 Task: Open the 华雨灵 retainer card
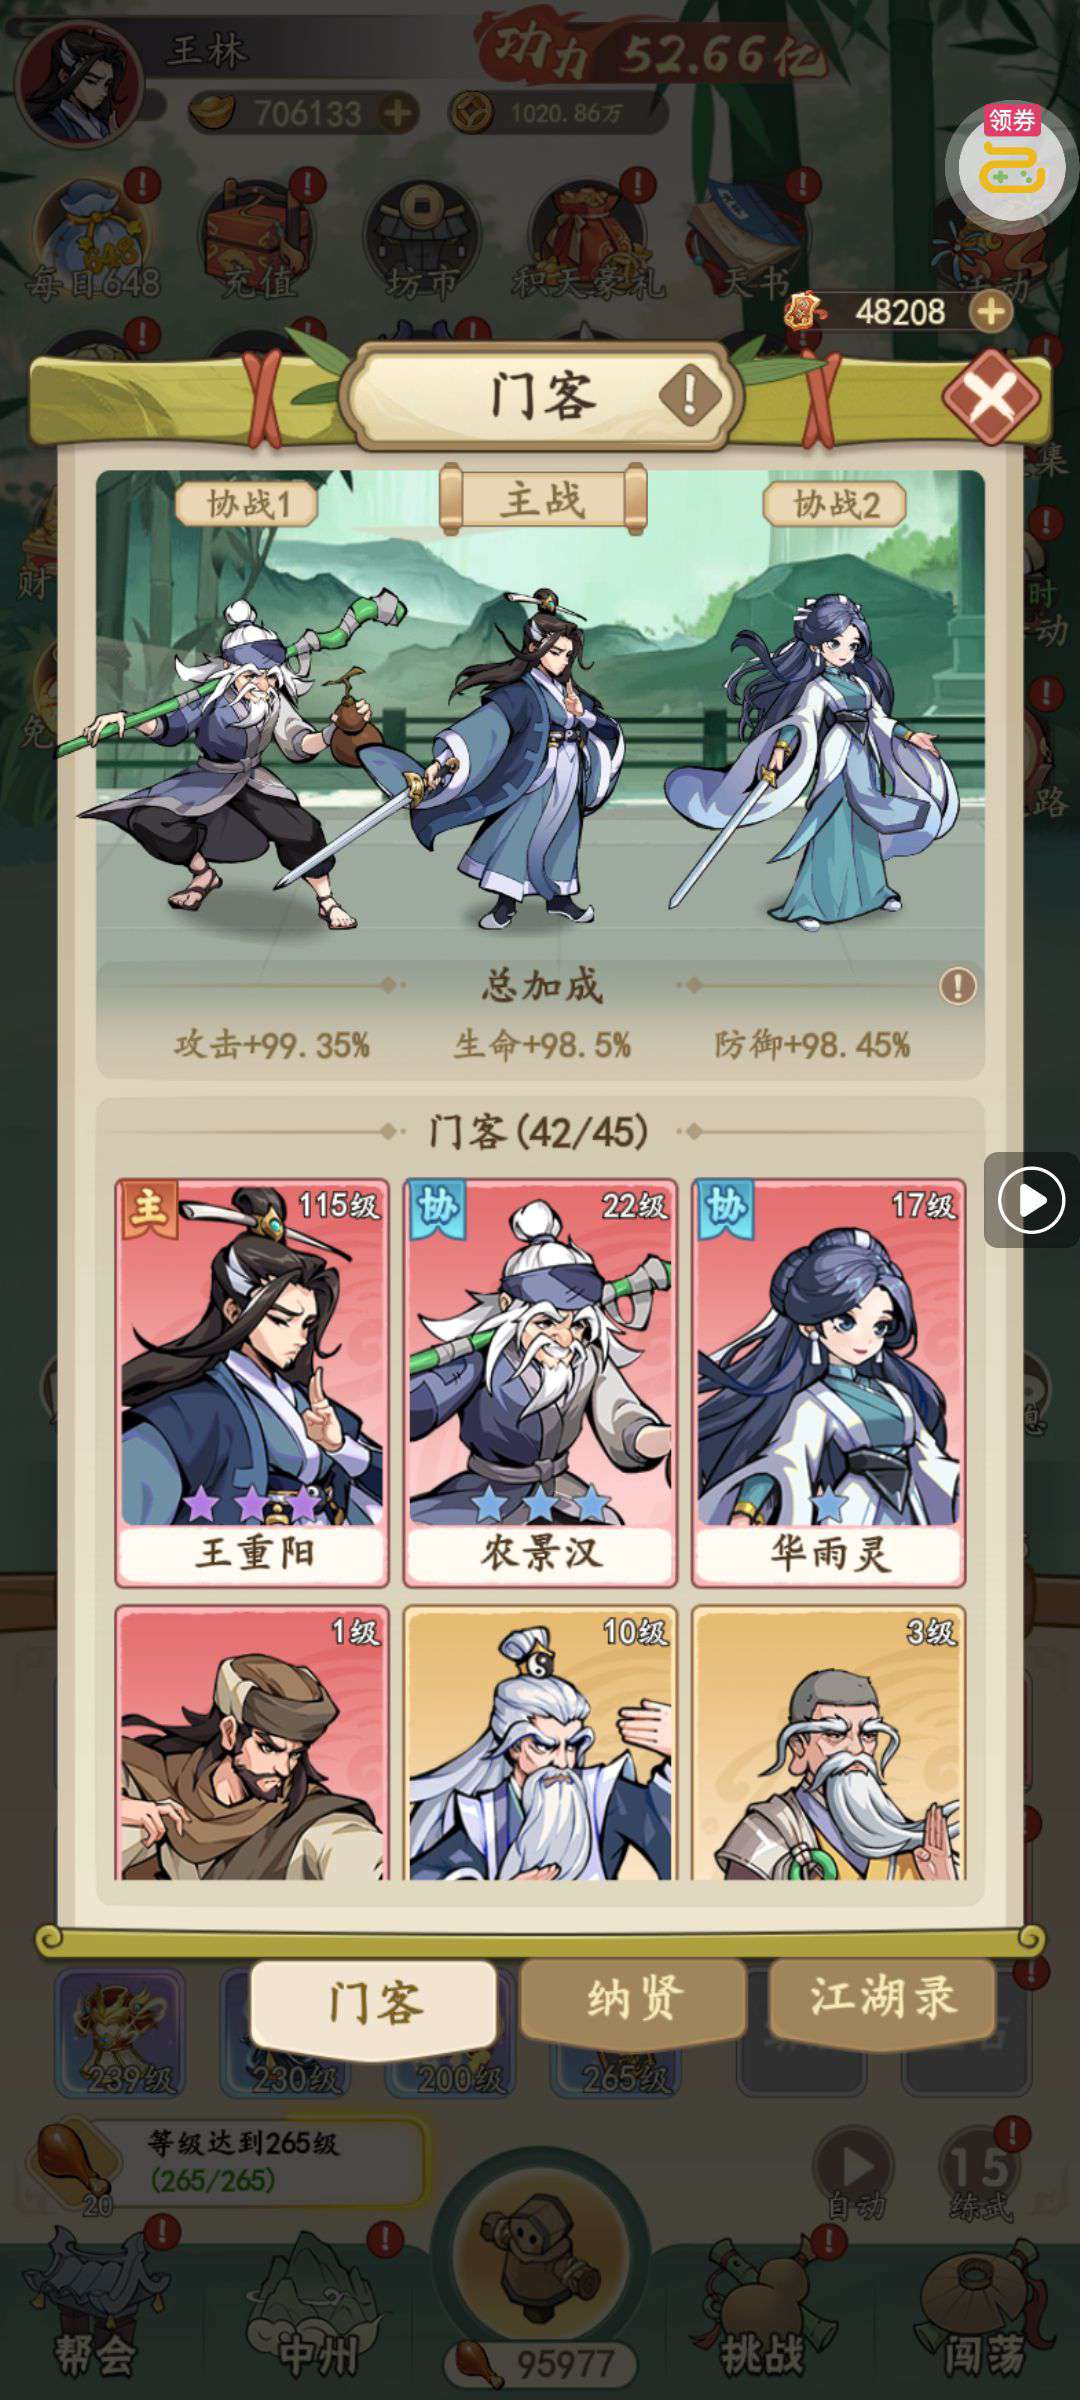[x=829, y=1383]
